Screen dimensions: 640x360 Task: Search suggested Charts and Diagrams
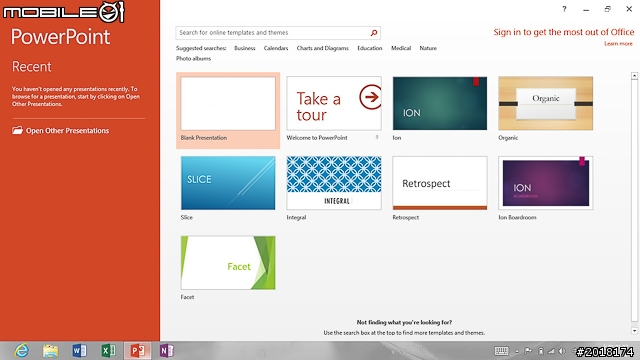322,48
